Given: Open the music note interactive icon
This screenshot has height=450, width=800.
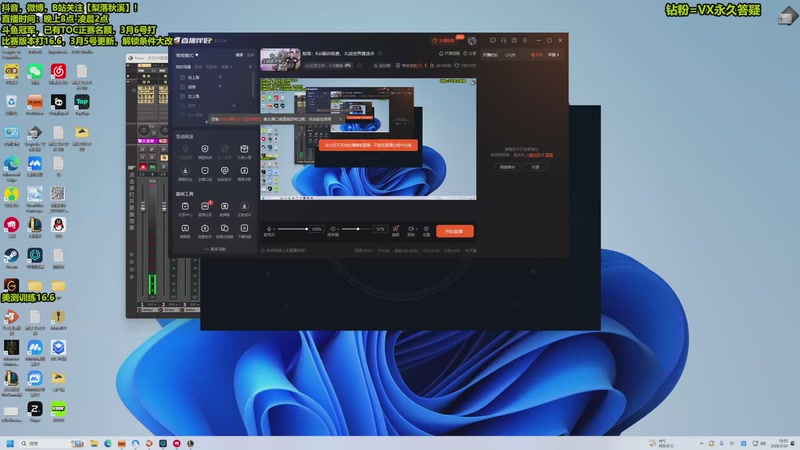Looking at the screenshot, I should [x=244, y=170].
